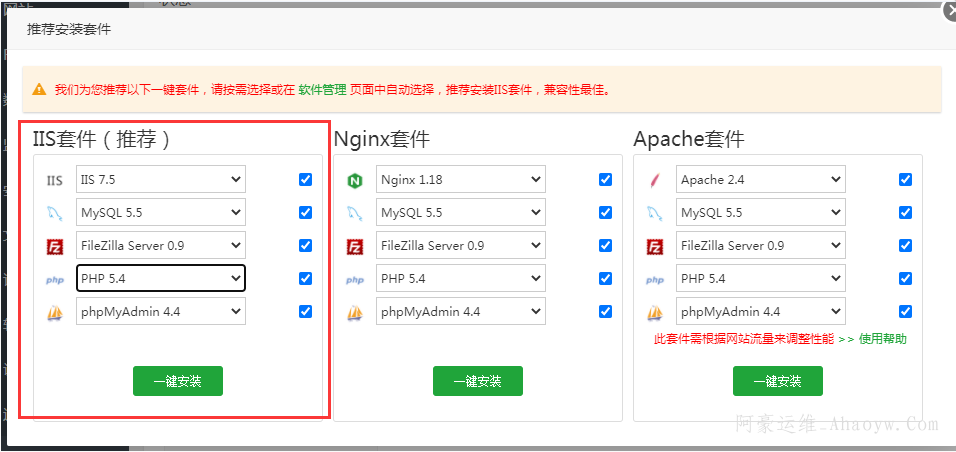The height and width of the screenshot is (452, 956).
Task: Open the Apache 2.4 version dropdown
Action: pyautogui.click(x=760, y=180)
